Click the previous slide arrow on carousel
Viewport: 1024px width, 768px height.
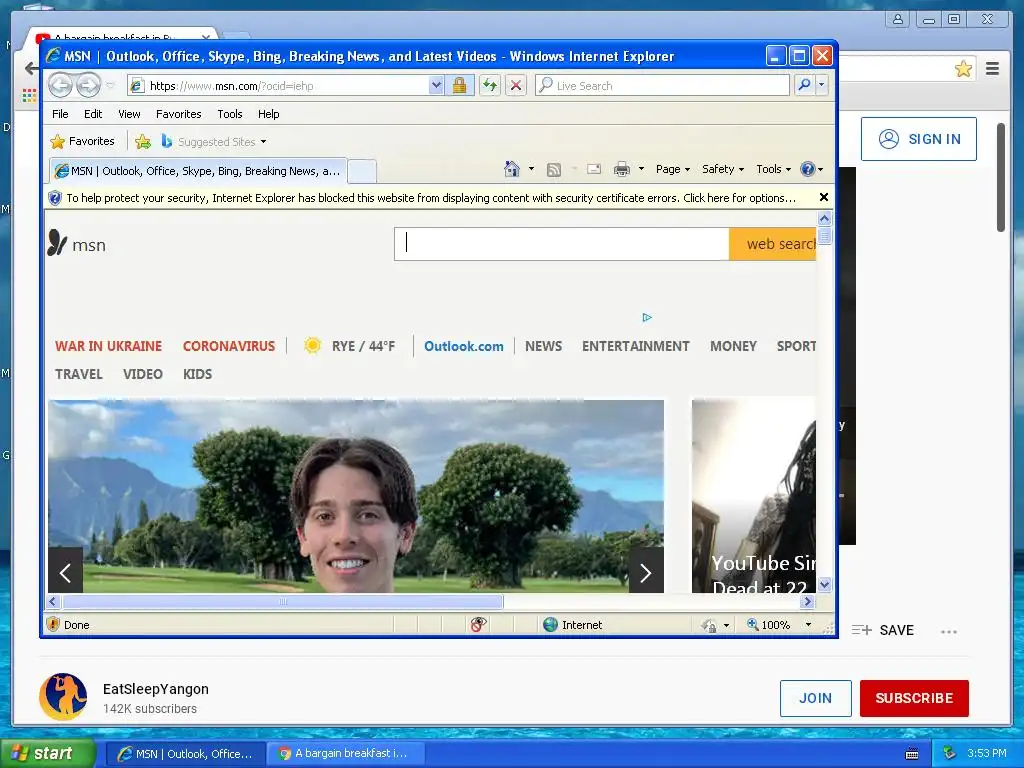pyautogui.click(x=65, y=573)
